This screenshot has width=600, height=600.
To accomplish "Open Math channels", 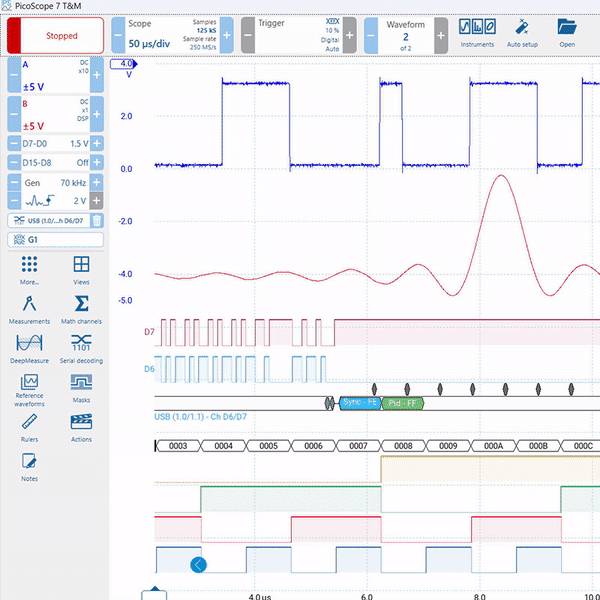I will (x=81, y=310).
